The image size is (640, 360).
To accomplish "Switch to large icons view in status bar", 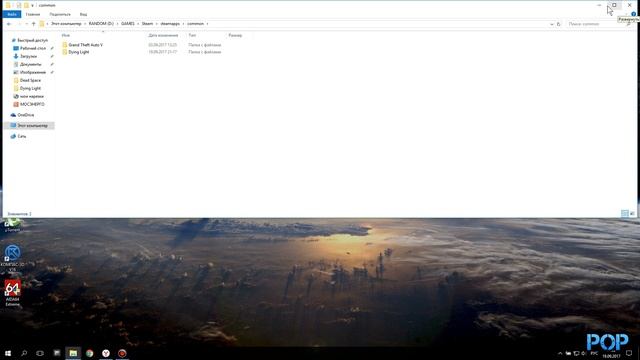I will coord(632,213).
